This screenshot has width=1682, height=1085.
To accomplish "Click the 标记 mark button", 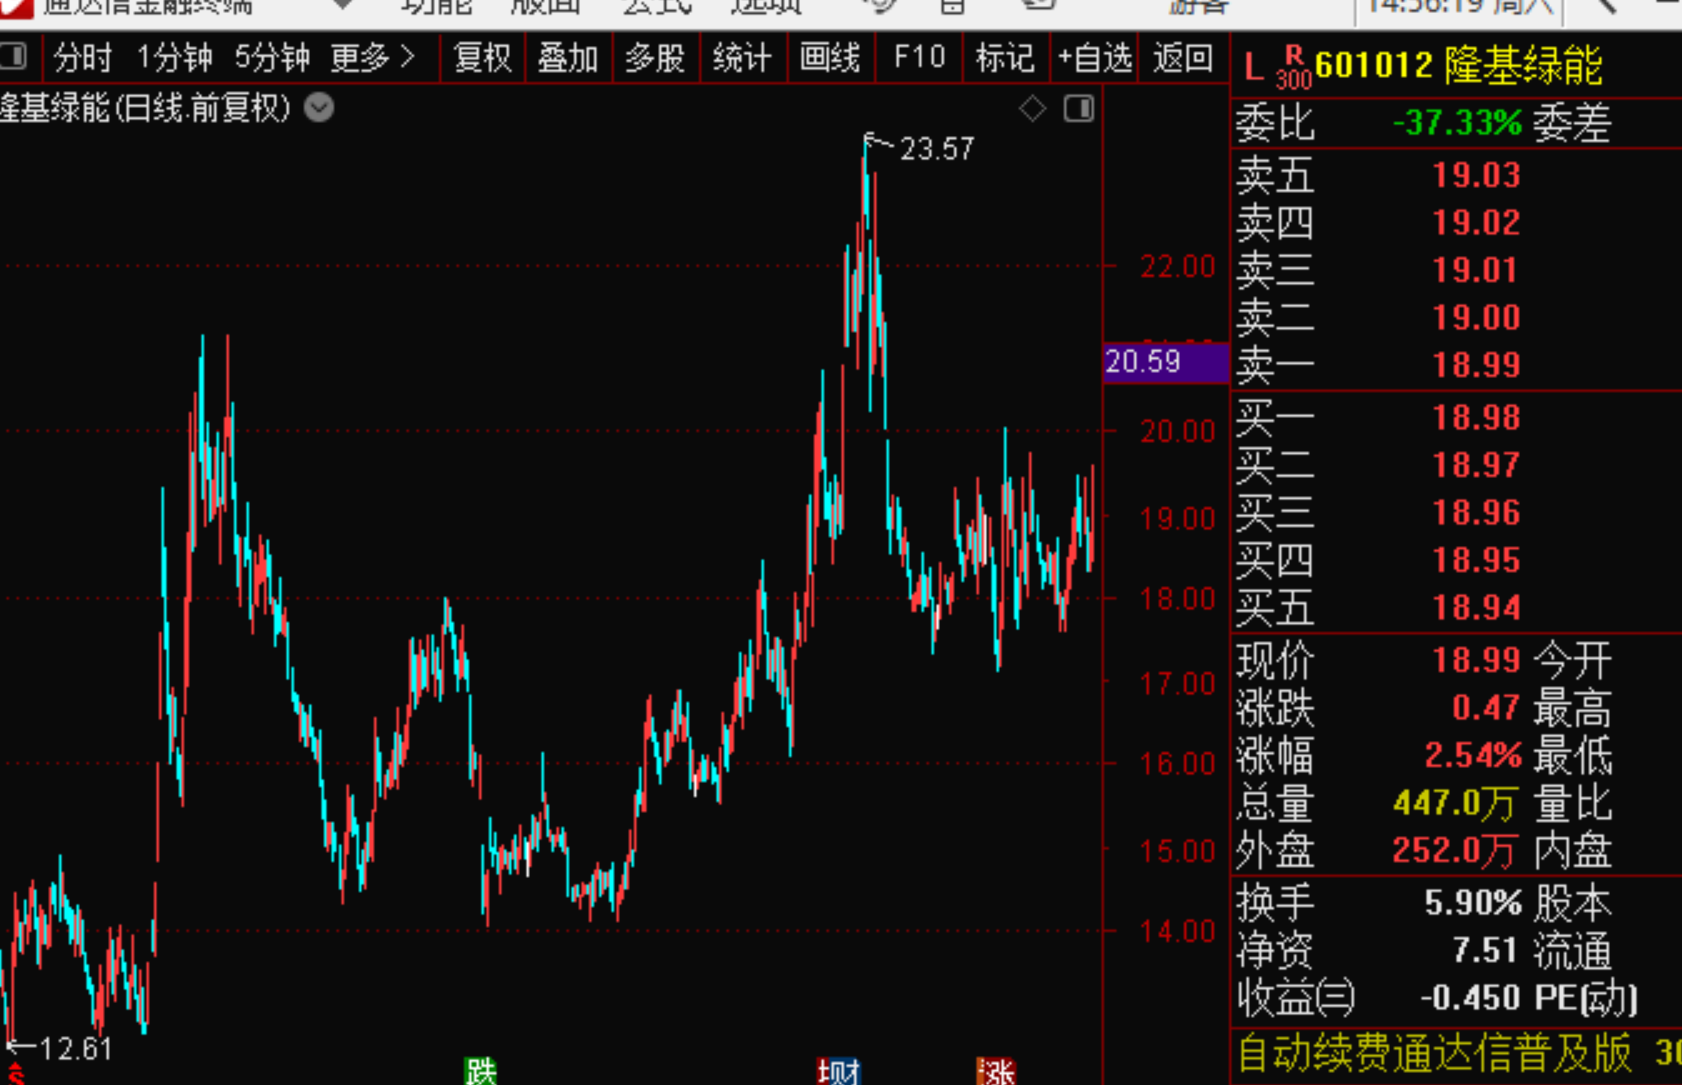I will 1005,58.
